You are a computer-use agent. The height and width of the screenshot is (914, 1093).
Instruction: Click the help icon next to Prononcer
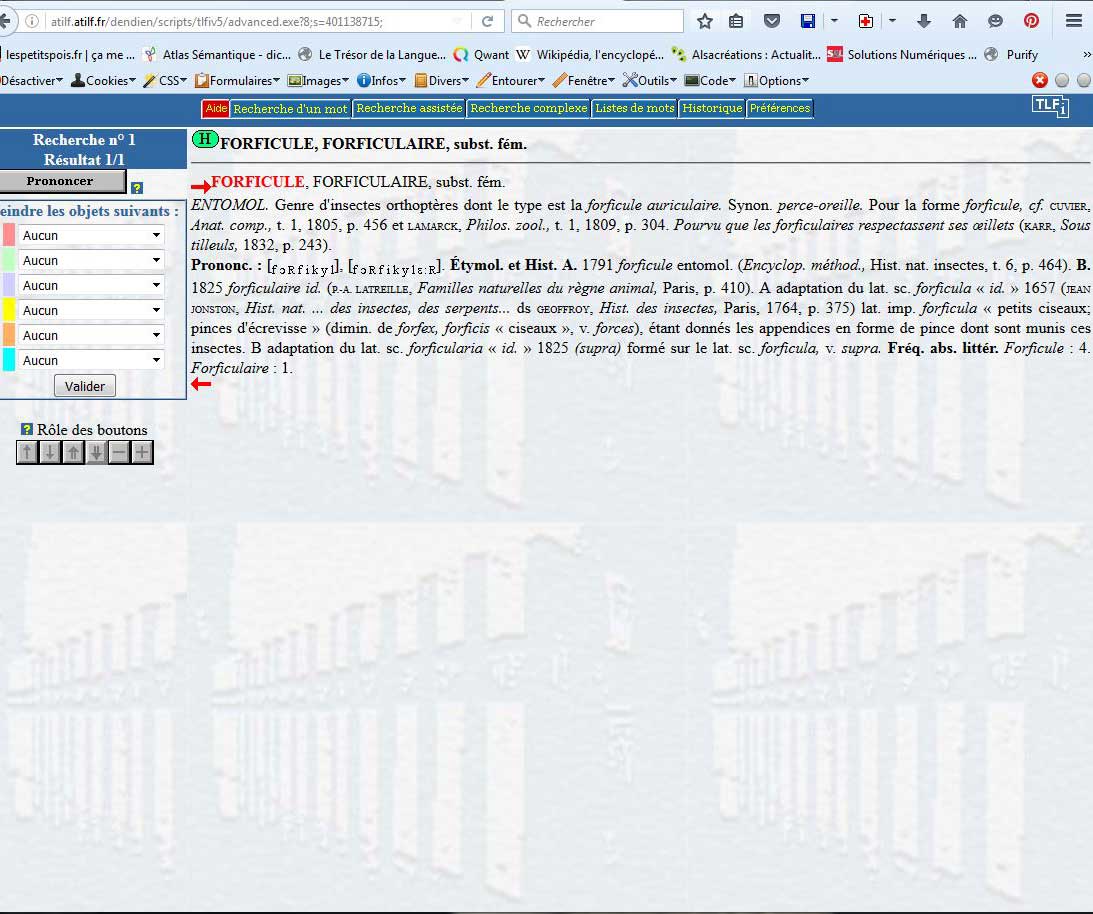pos(137,187)
